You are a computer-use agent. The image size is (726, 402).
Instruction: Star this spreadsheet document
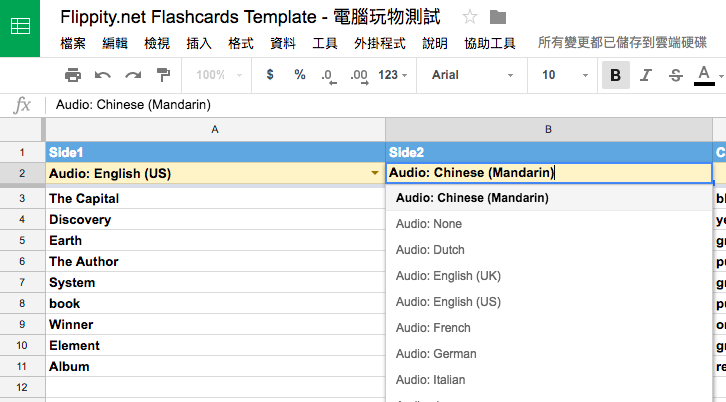471,17
